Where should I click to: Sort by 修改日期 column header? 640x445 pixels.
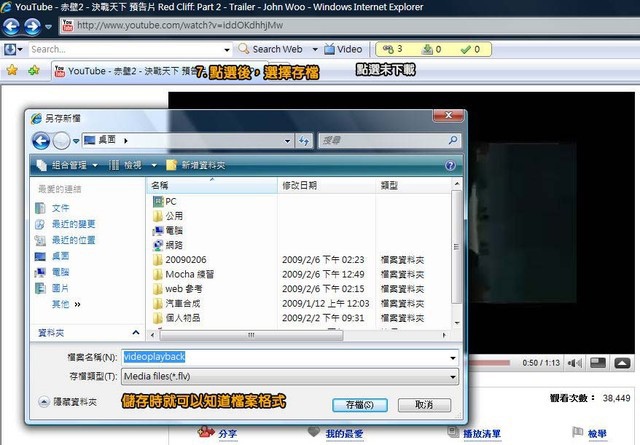coord(327,186)
